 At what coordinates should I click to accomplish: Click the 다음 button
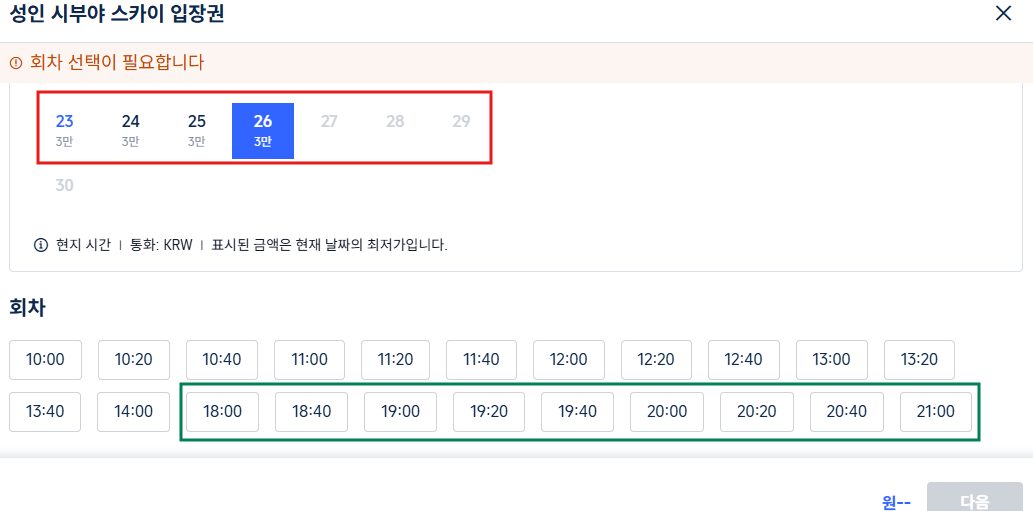tap(974, 500)
